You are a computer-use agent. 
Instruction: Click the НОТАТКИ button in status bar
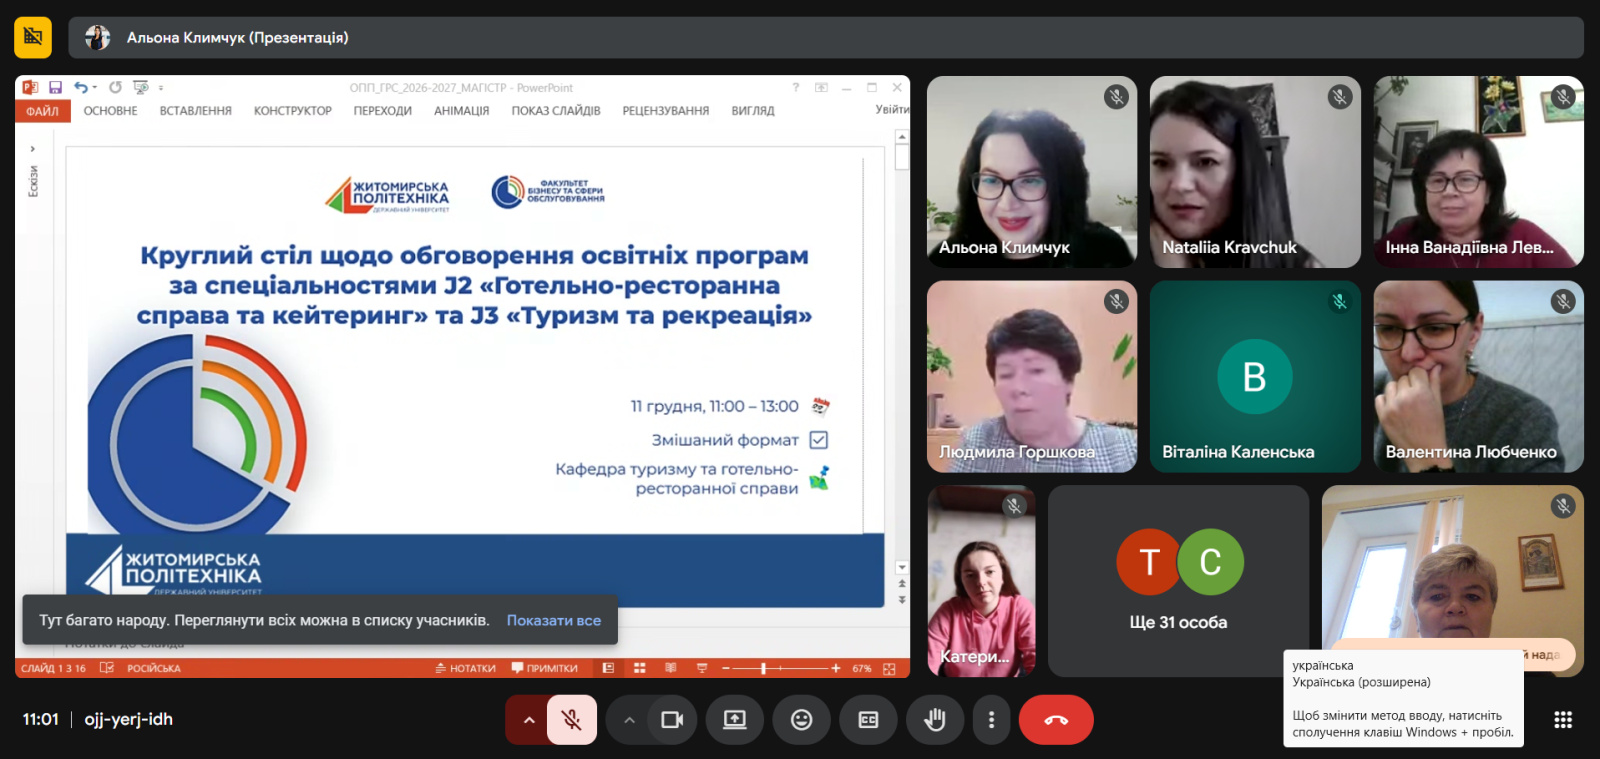tap(466, 668)
